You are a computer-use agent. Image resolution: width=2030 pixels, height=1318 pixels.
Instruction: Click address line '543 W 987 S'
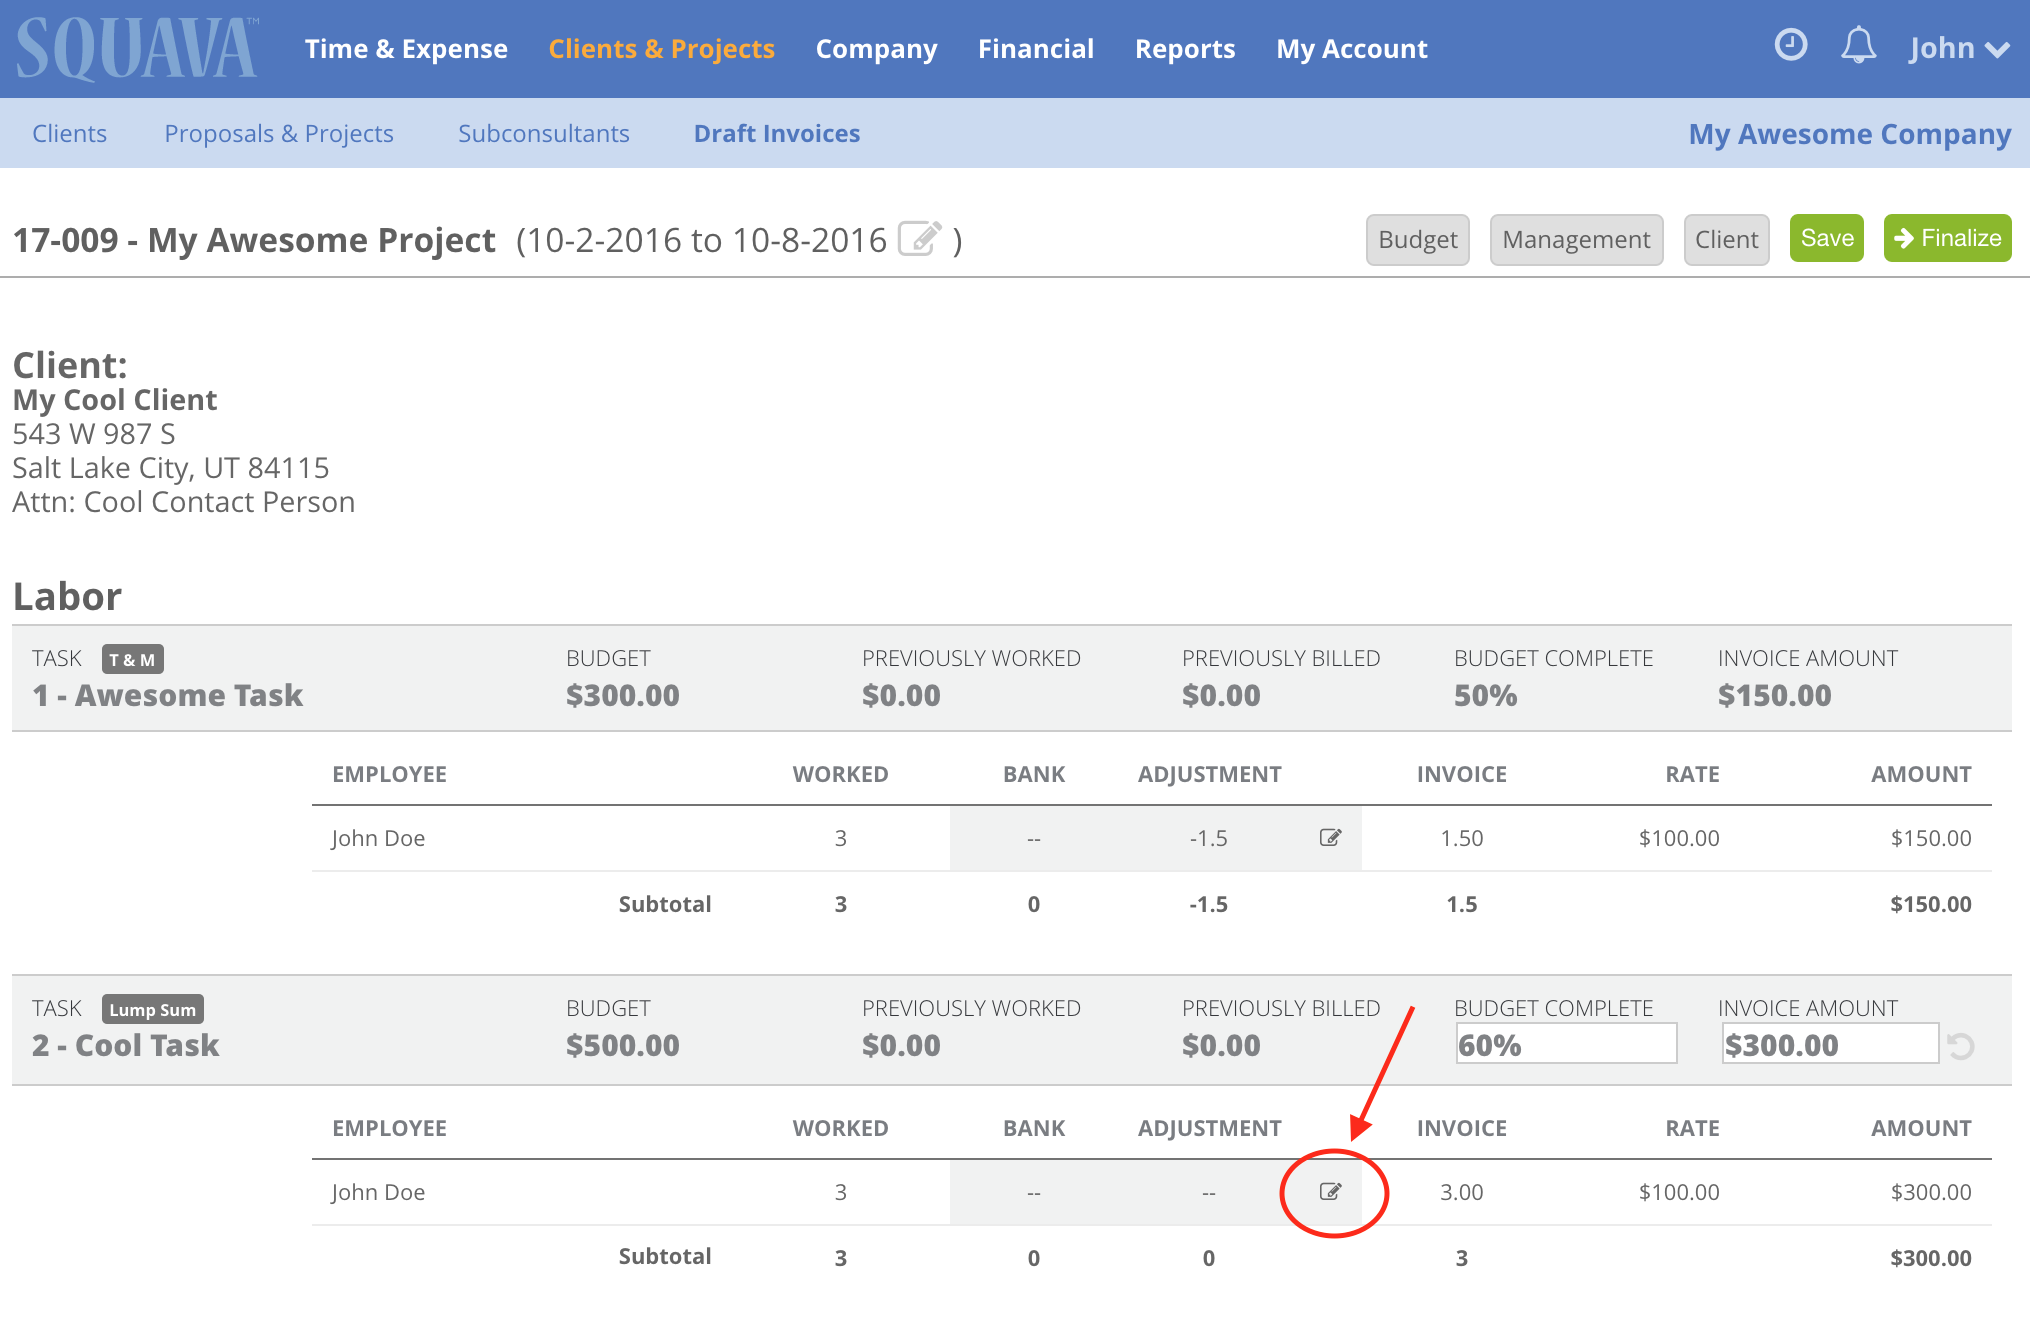point(93,433)
